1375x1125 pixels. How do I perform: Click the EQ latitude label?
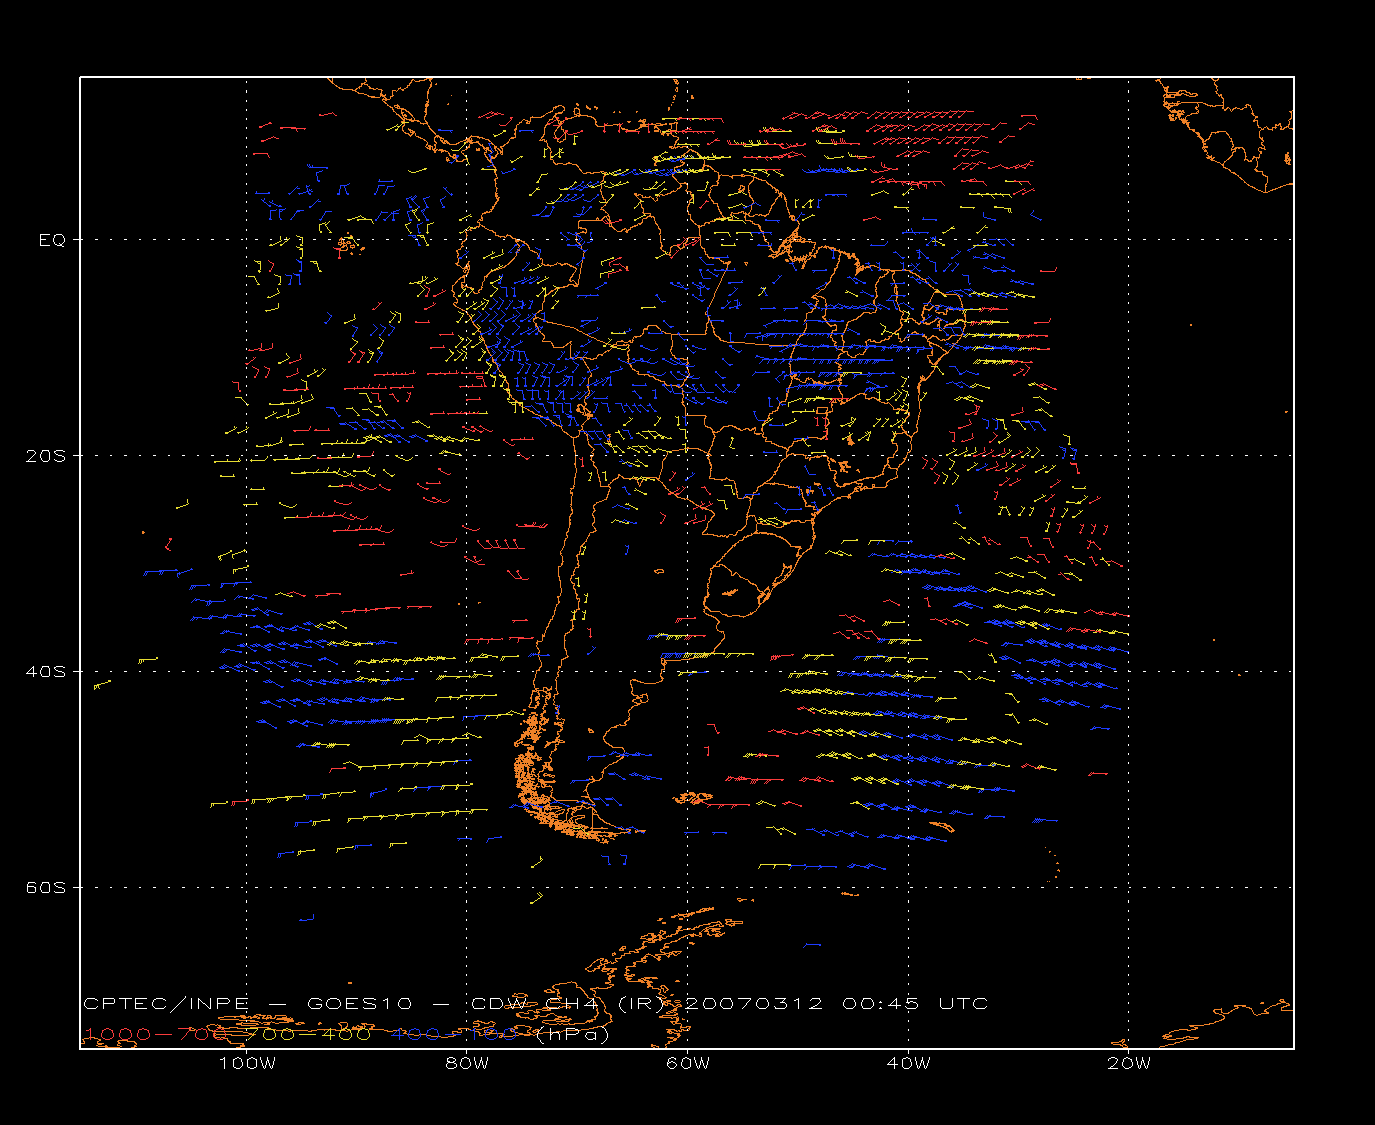pyautogui.click(x=52, y=240)
